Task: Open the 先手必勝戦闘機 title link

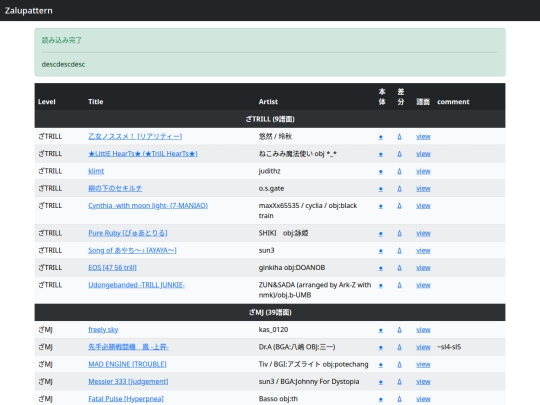Action: pos(128,346)
